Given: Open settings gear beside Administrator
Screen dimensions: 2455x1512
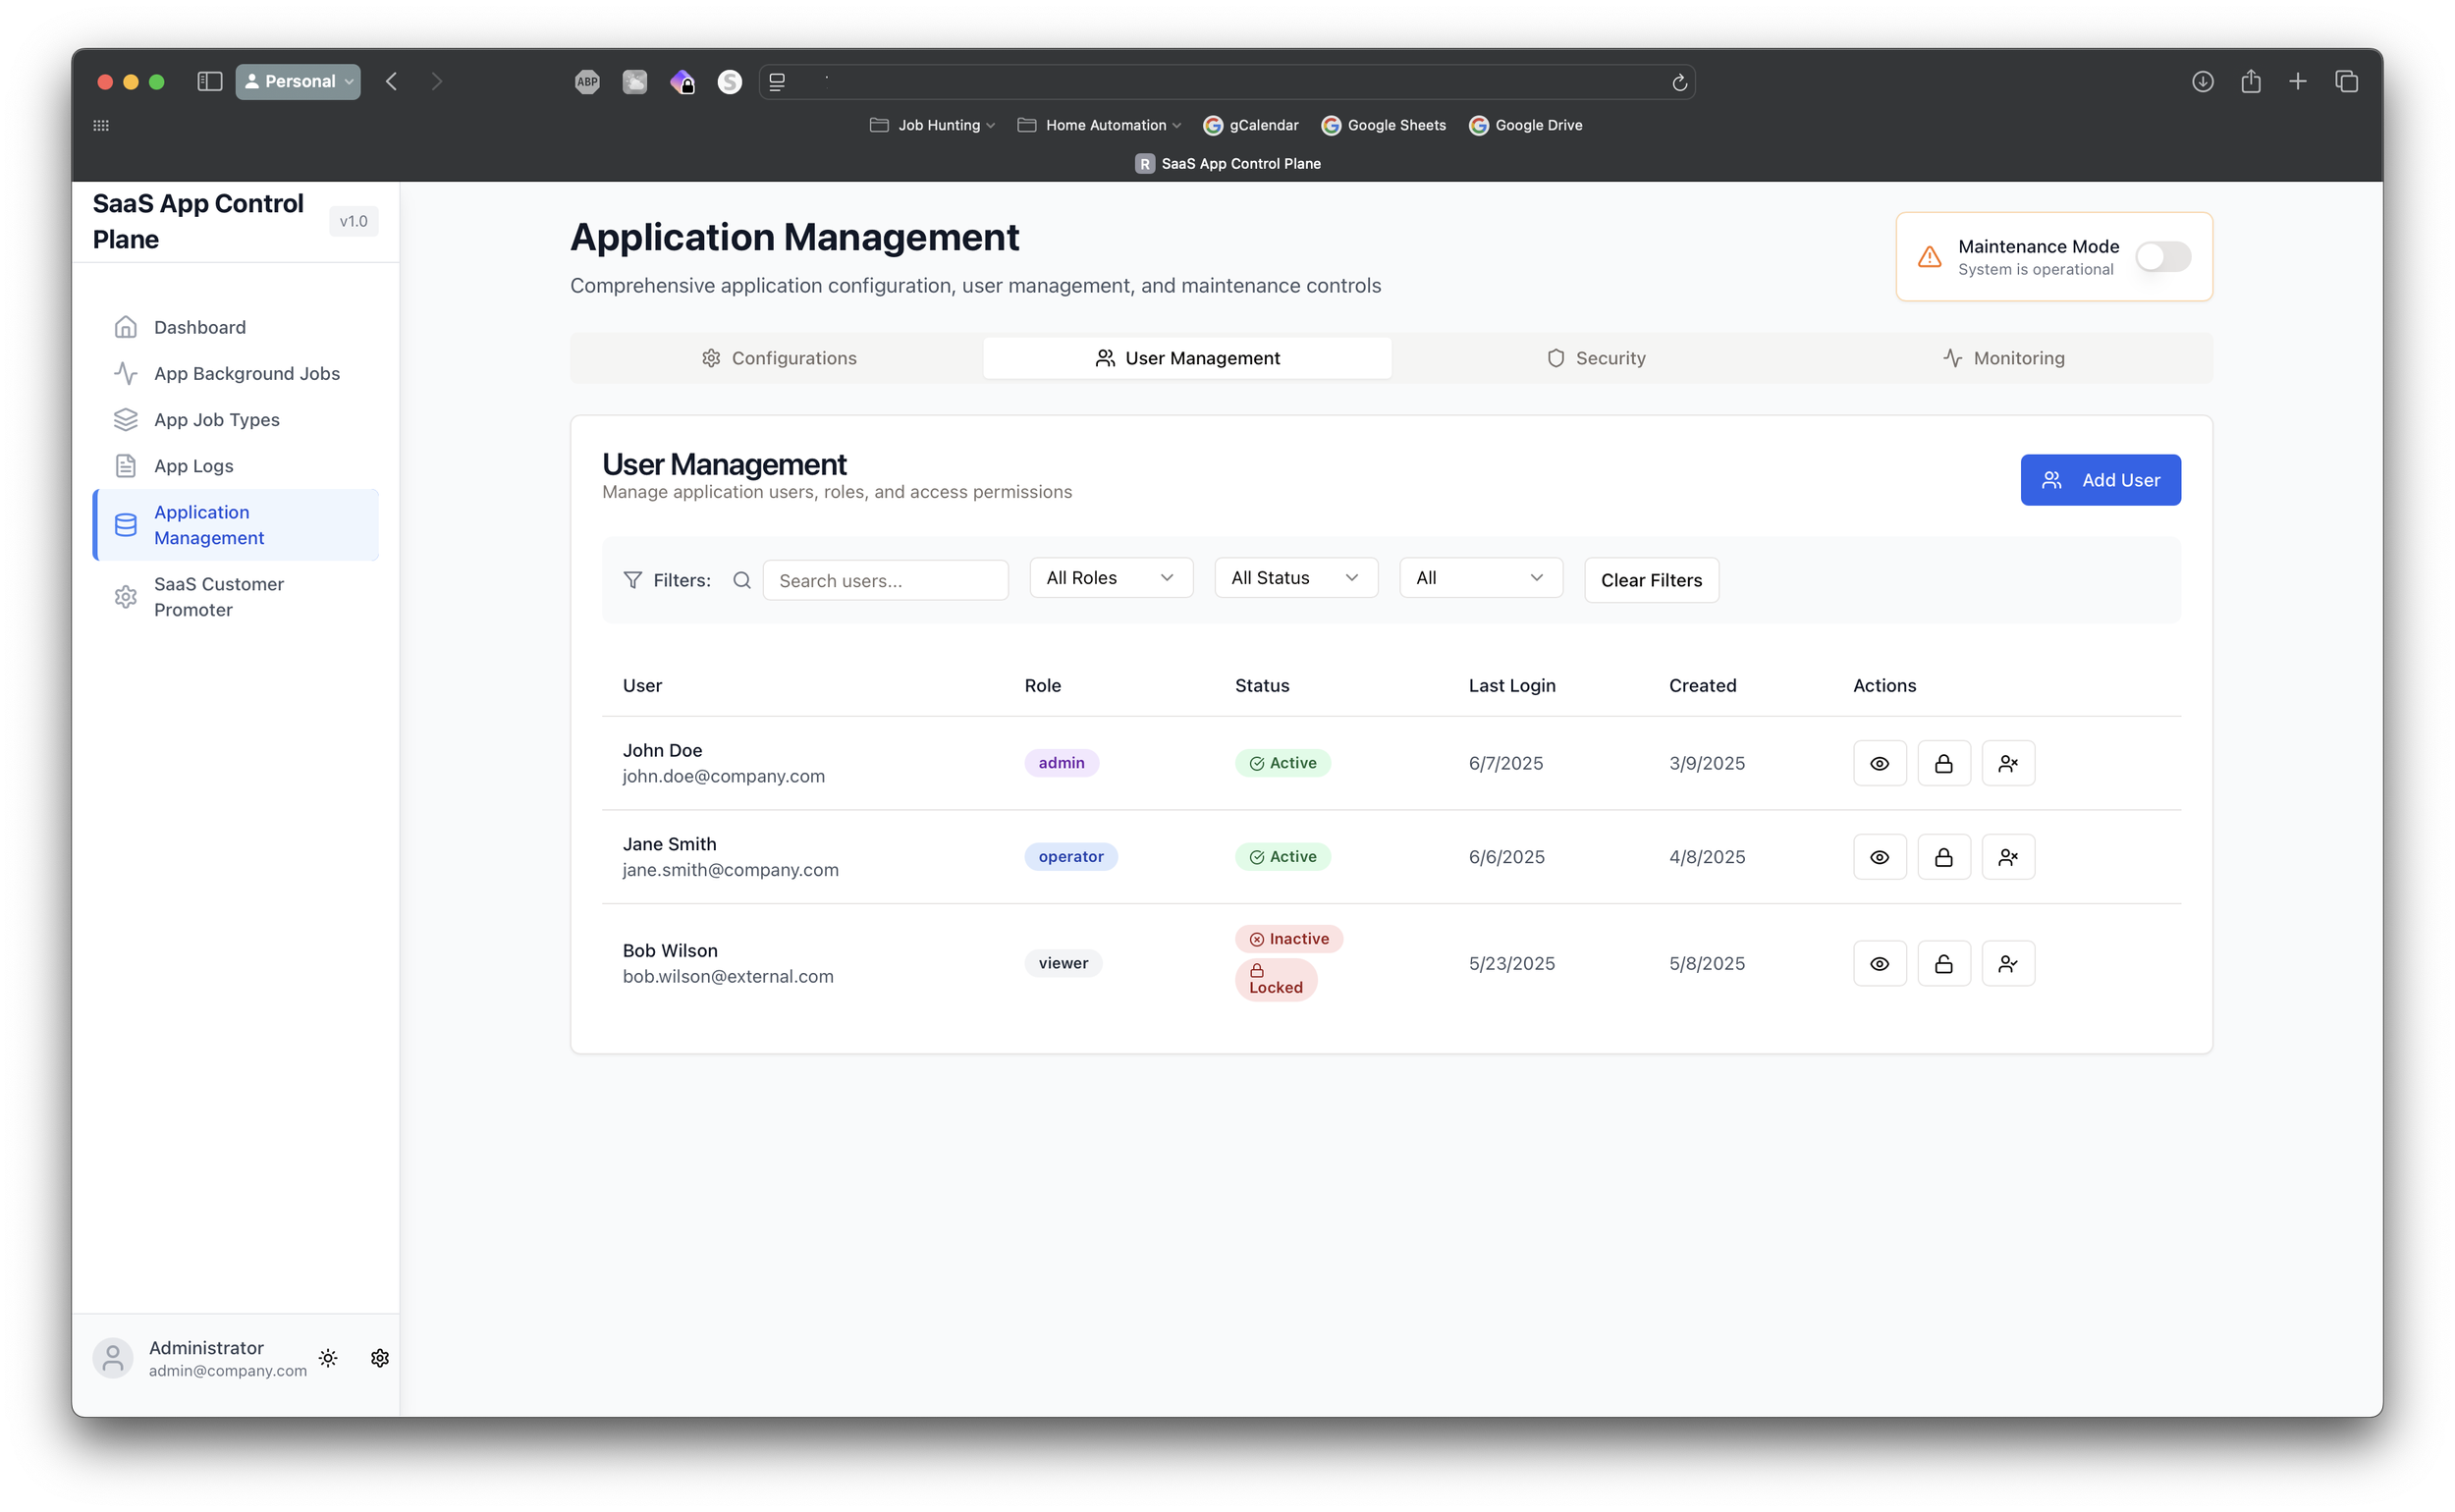Looking at the screenshot, I should pyautogui.click(x=379, y=1357).
